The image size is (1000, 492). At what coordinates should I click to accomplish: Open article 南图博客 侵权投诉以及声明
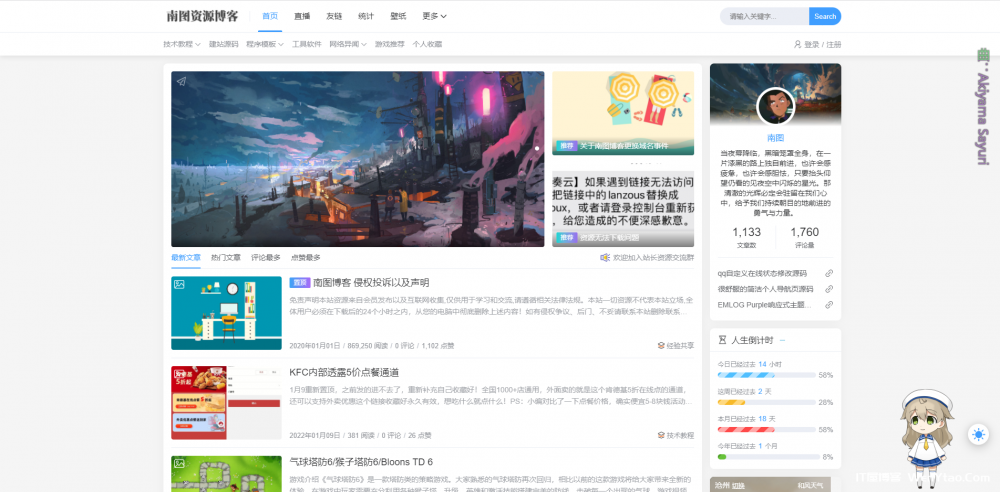coord(371,283)
